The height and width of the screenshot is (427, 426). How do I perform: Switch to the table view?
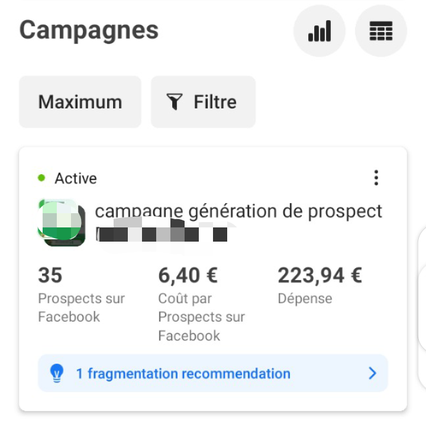tap(381, 31)
